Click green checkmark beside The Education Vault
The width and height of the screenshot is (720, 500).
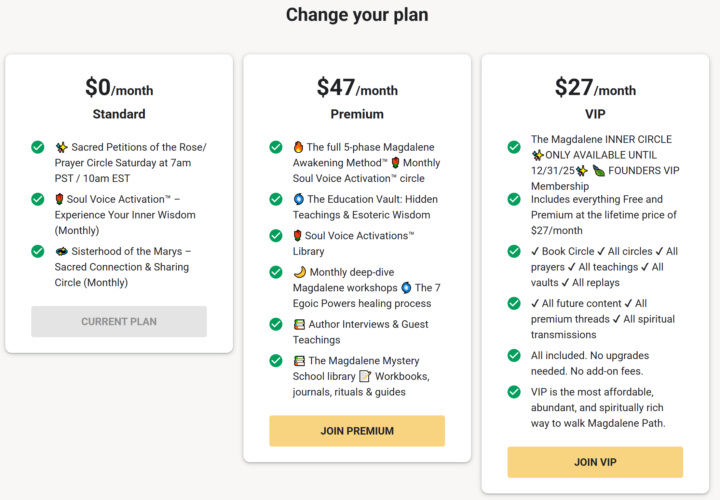276,199
